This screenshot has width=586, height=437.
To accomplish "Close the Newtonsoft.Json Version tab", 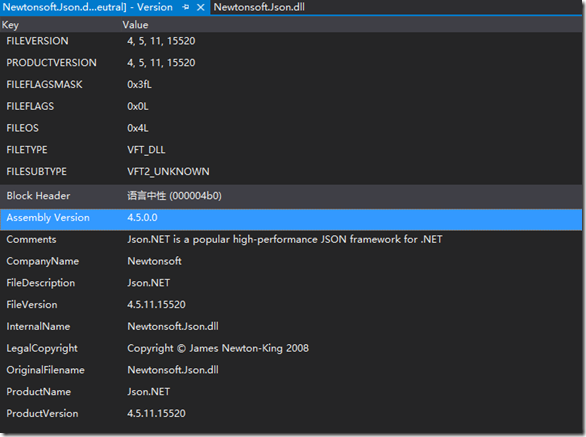I will pos(201,7).
